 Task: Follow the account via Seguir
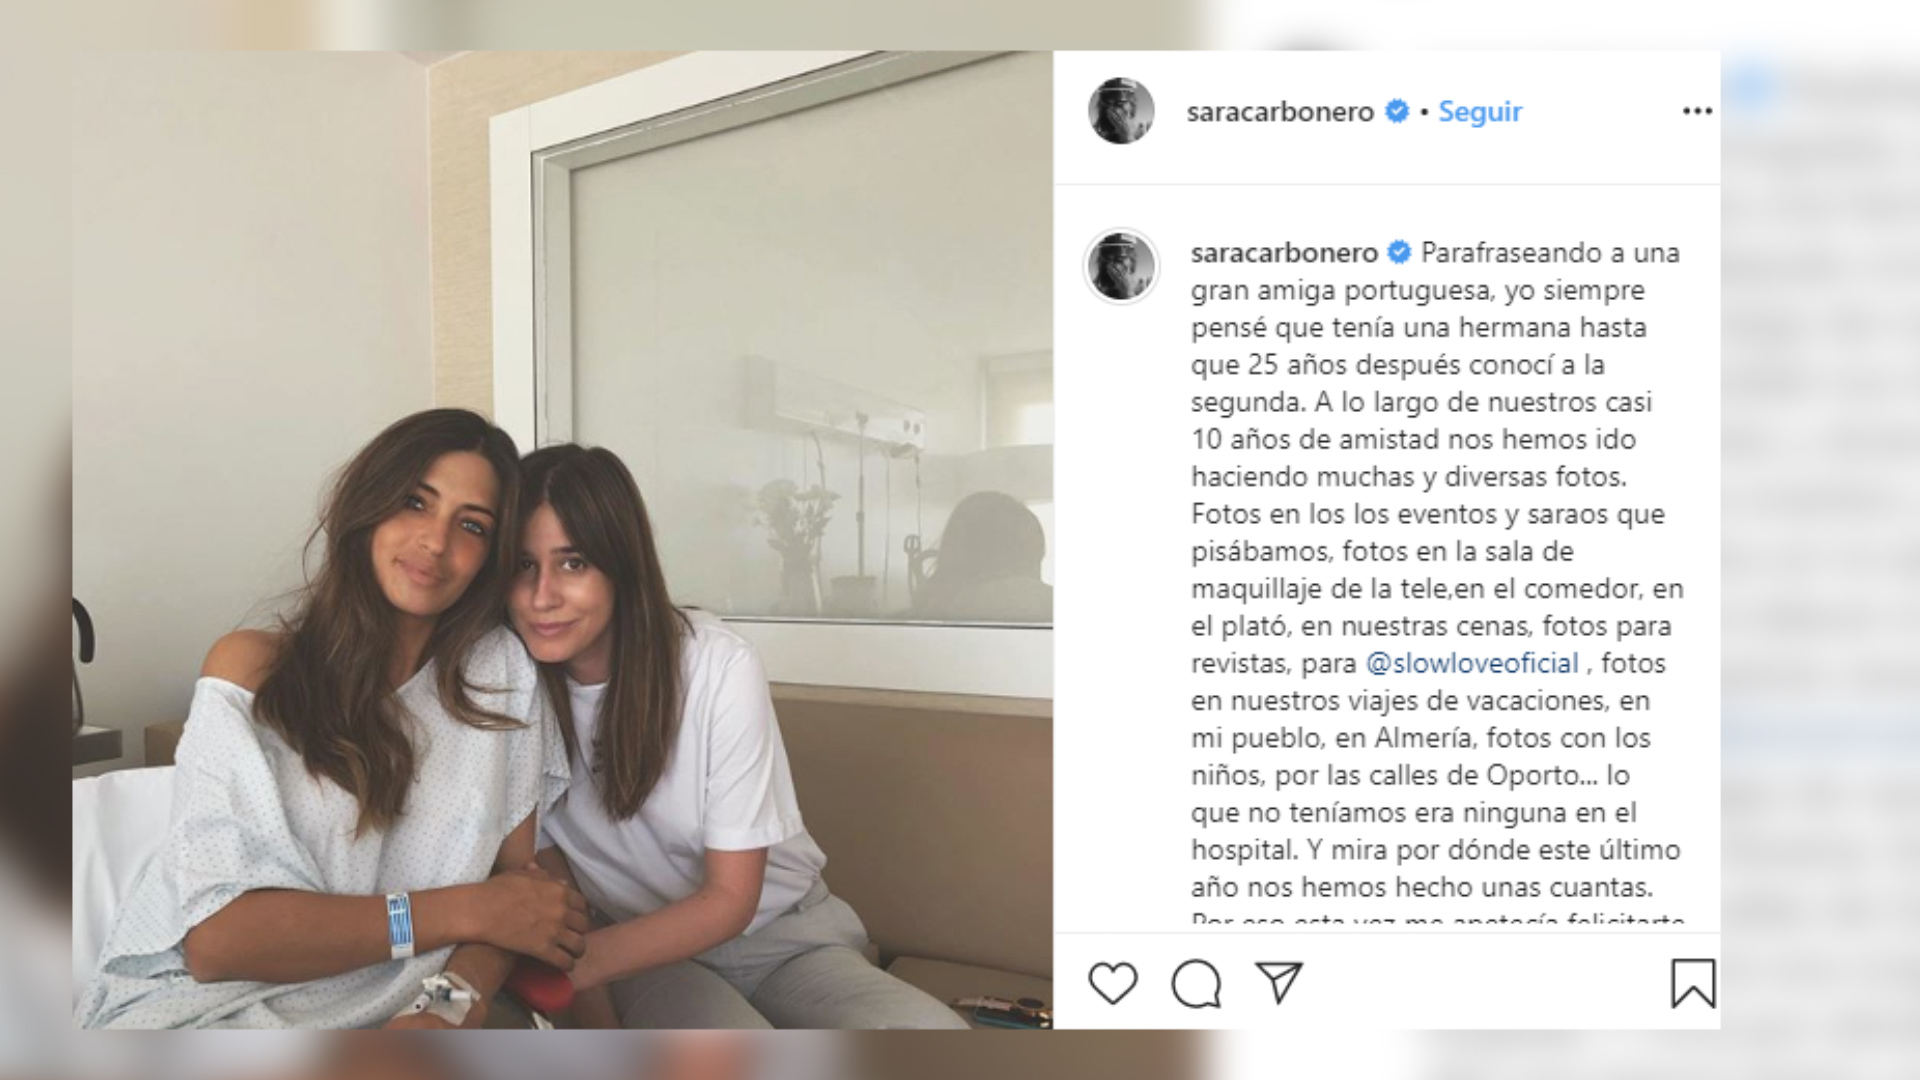pos(1480,111)
